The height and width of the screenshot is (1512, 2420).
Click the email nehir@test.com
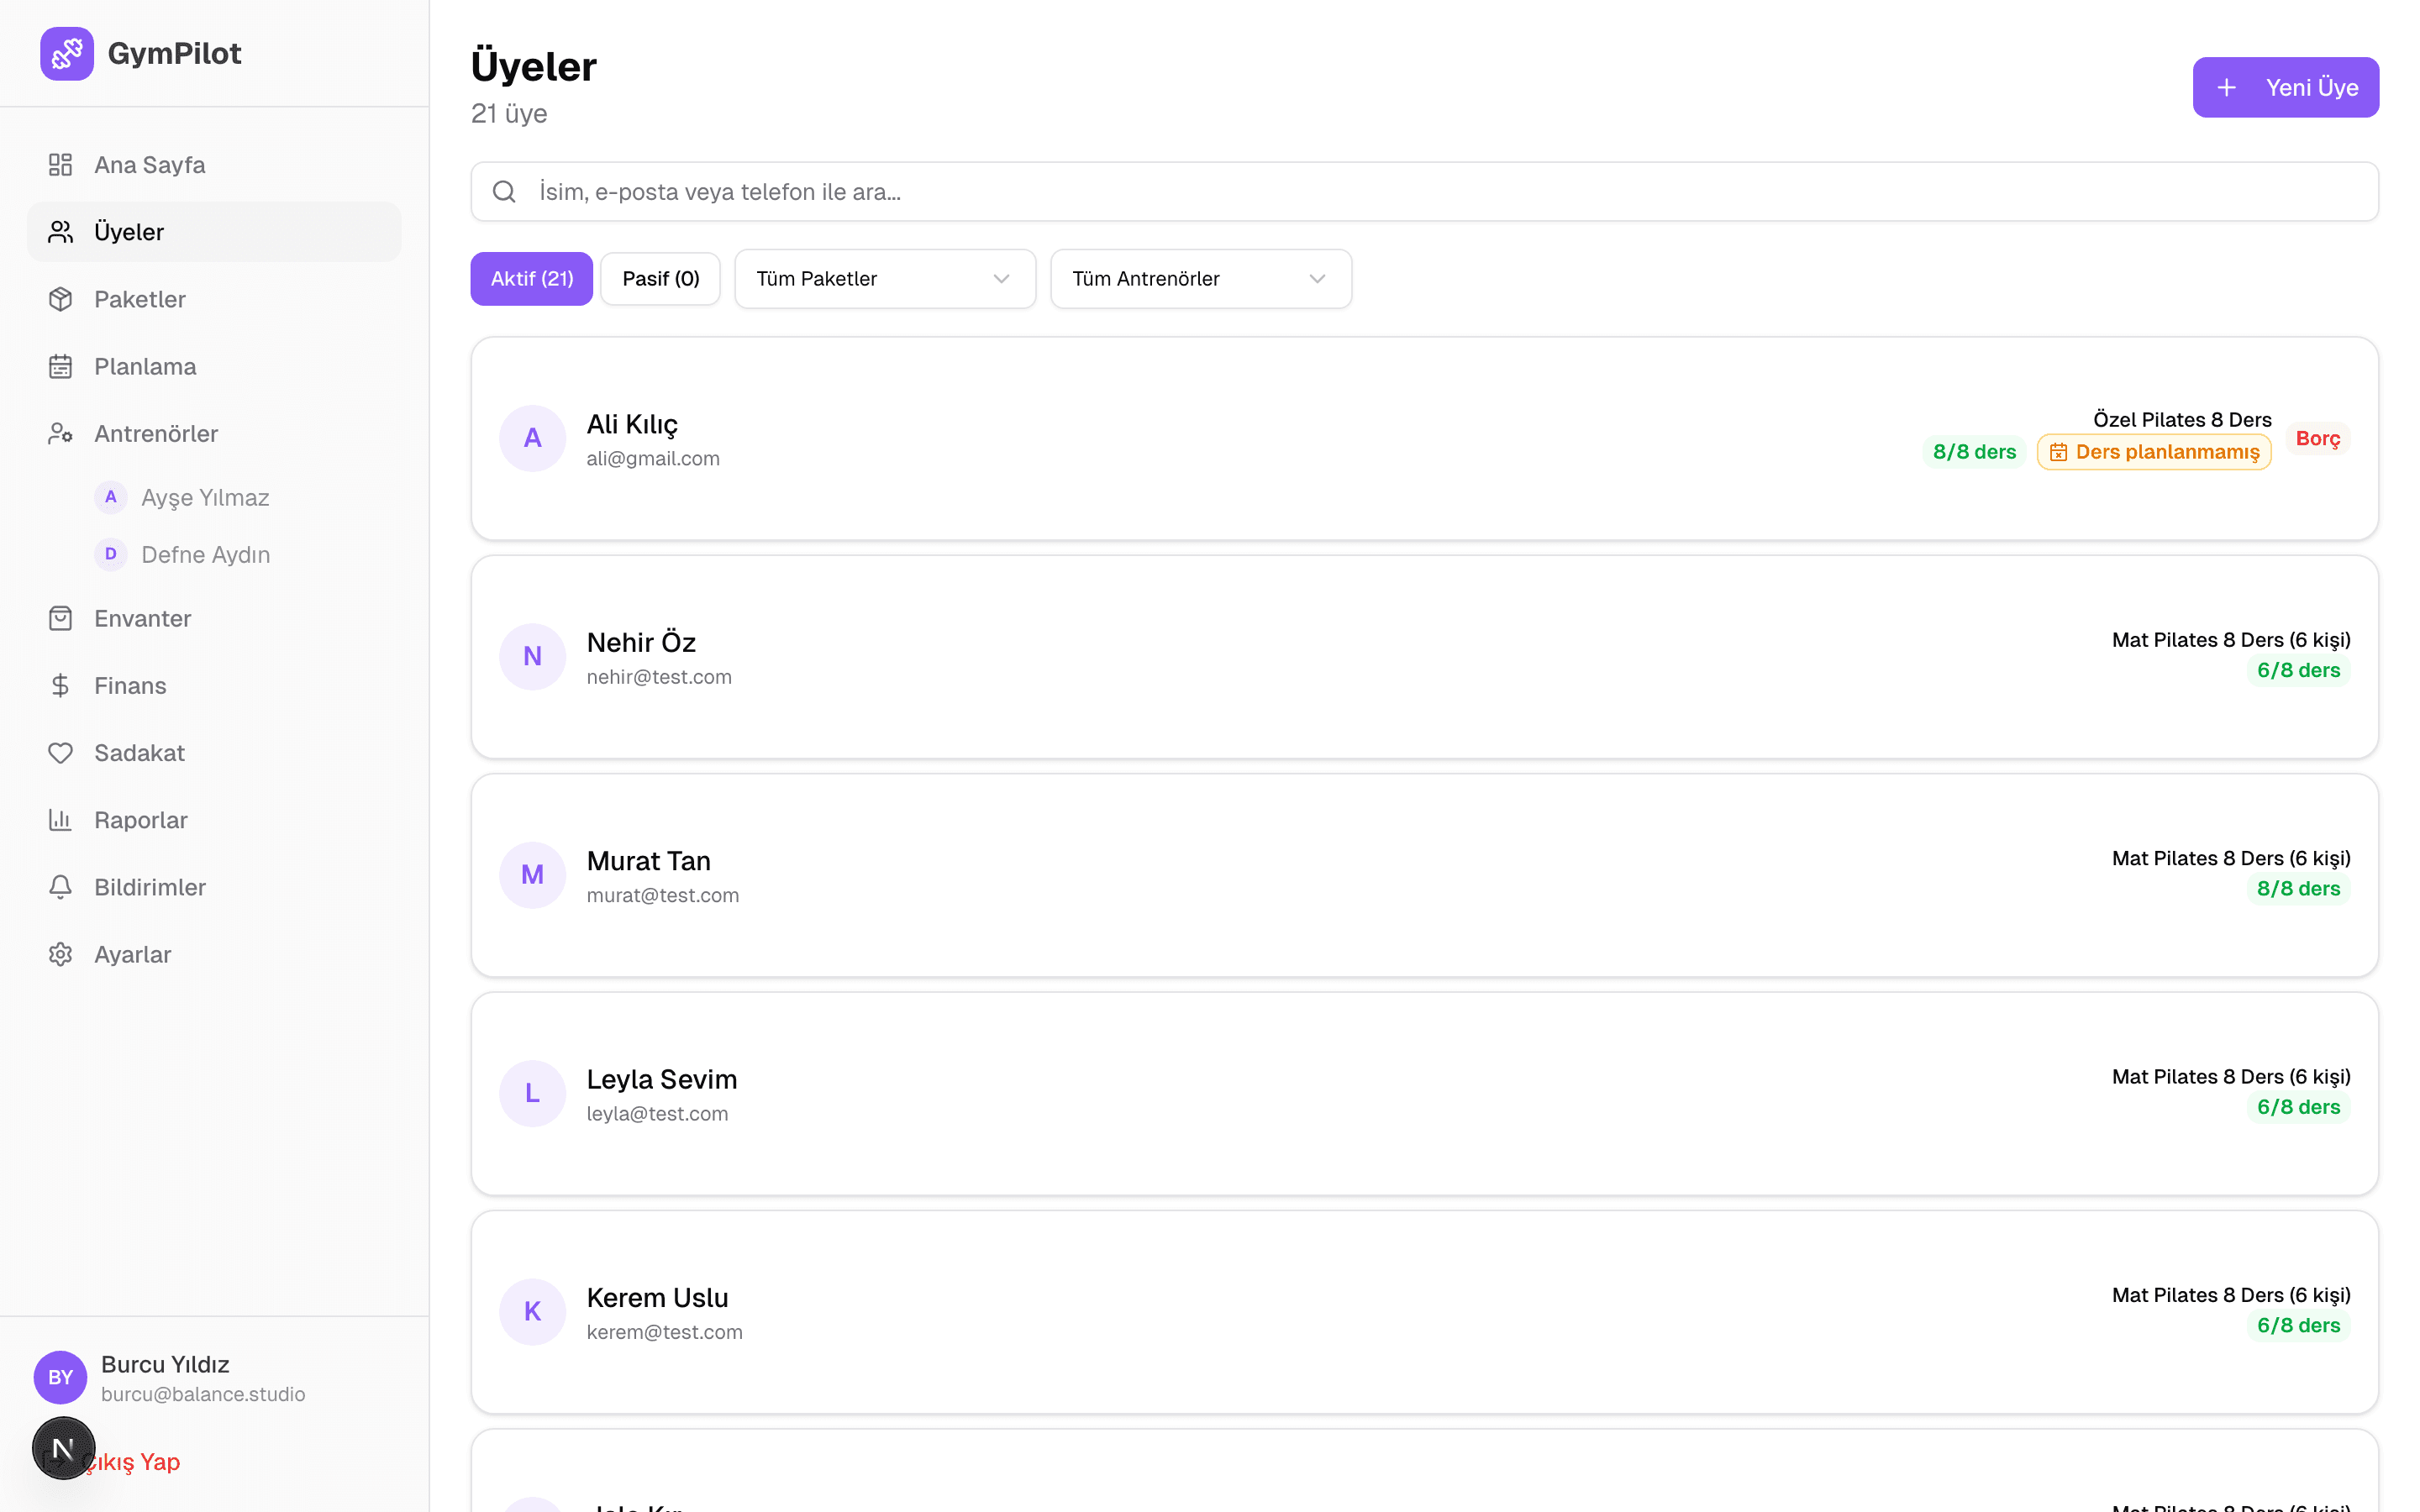pyautogui.click(x=659, y=677)
